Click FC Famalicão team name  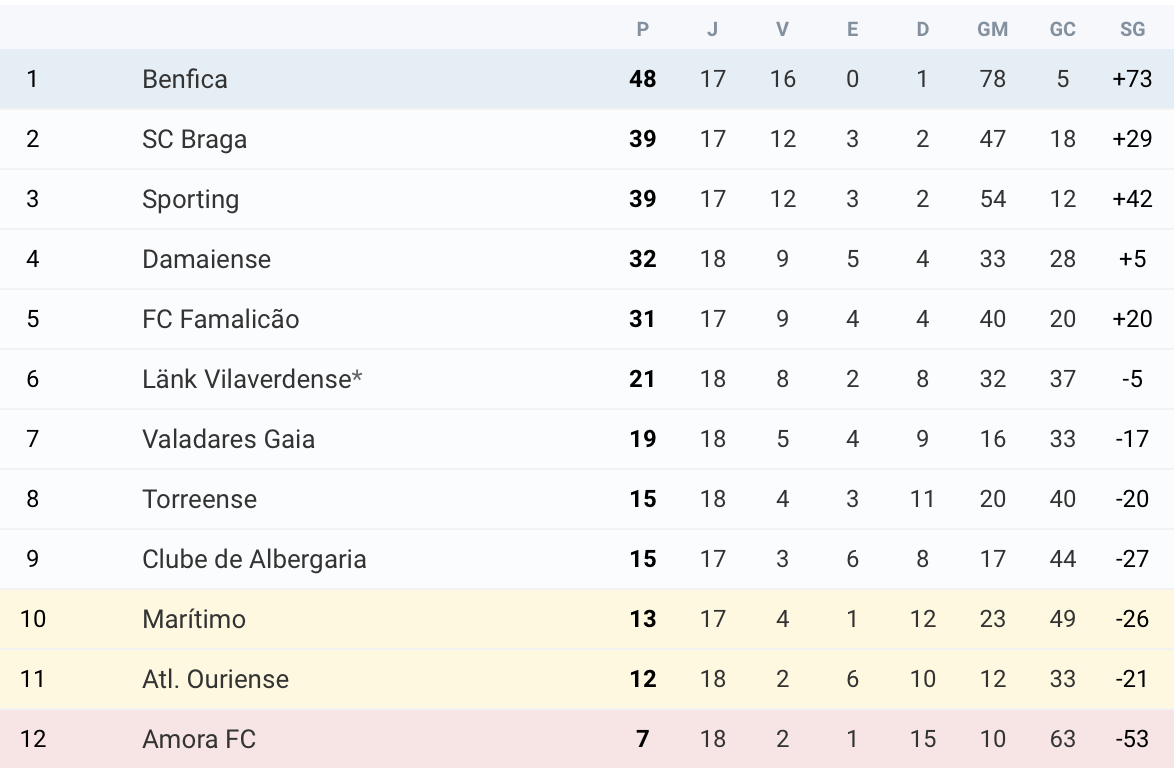coord(220,319)
